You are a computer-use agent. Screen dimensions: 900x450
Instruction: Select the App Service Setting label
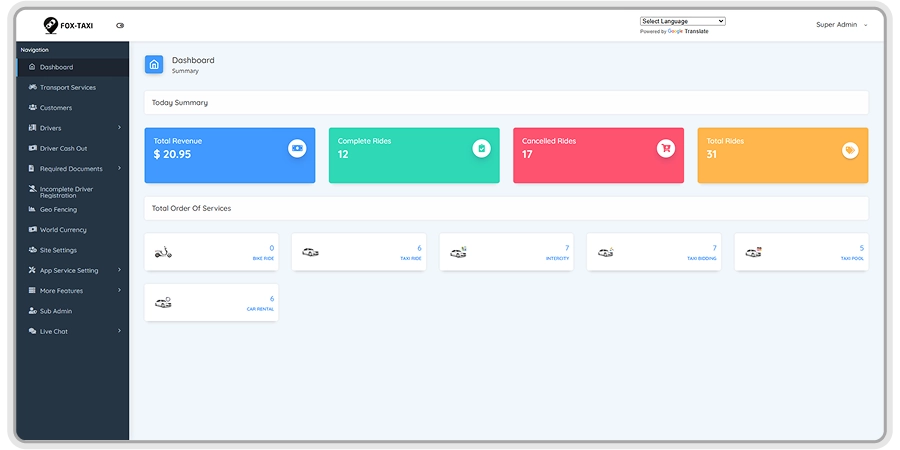click(69, 270)
